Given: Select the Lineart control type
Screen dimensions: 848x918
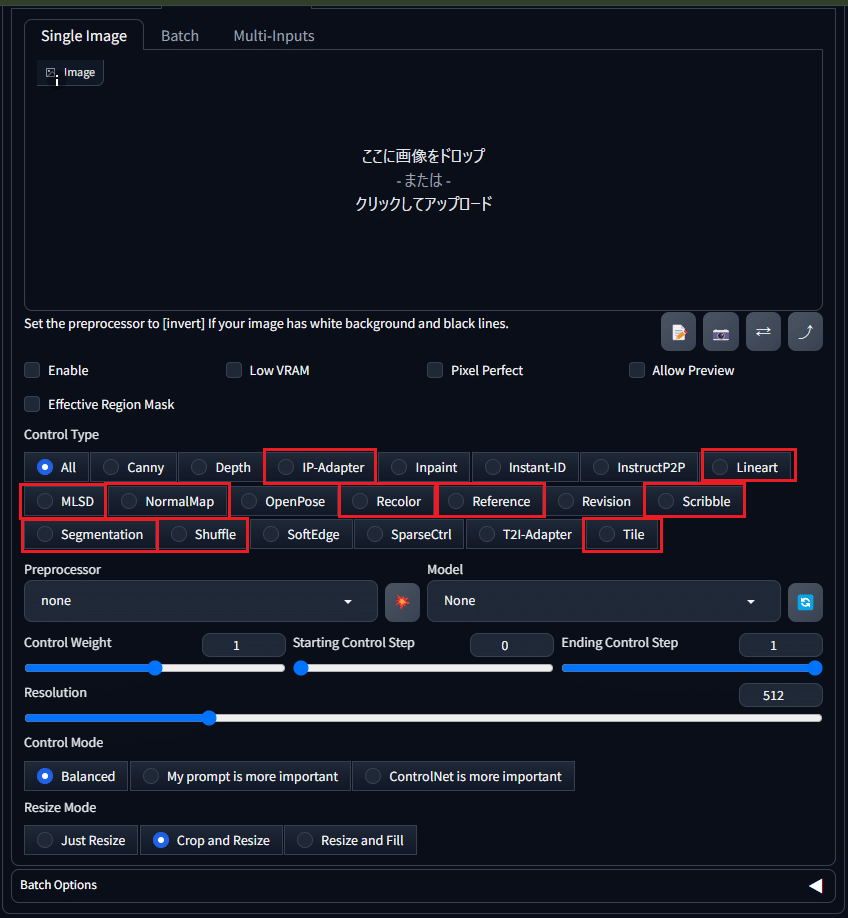Looking at the screenshot, I should point(746,467).
